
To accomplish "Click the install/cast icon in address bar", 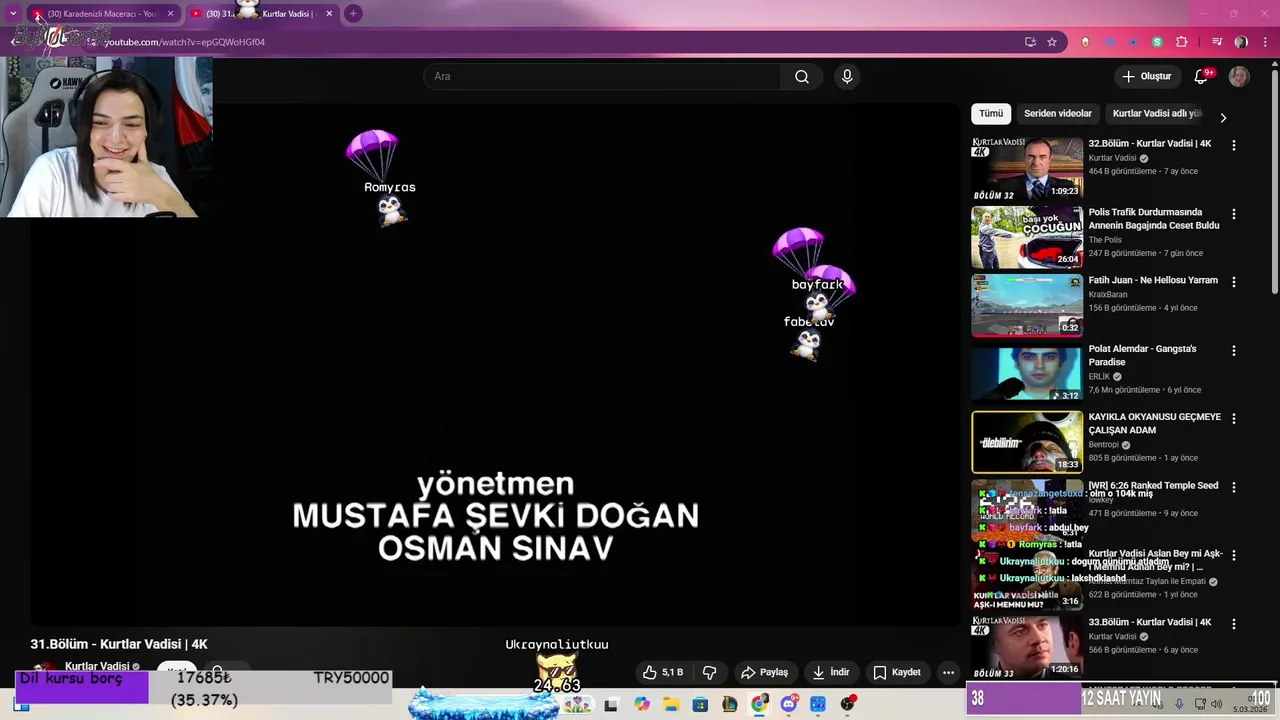I will coord(1030,42).
